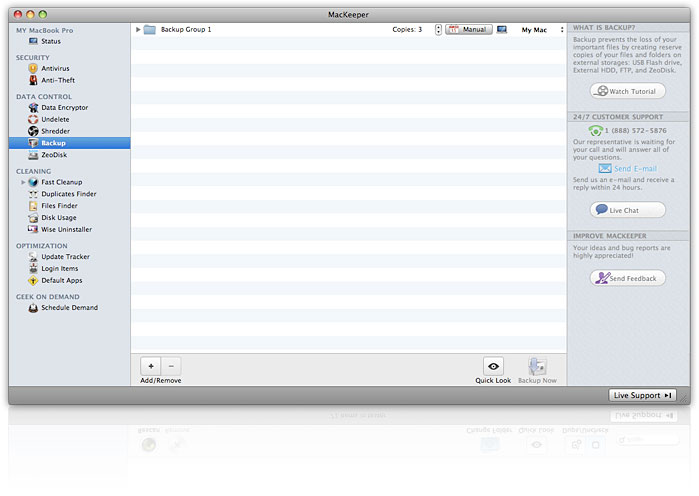Click the Send Feedback button
Screen dimensions: 699x496
628,278
